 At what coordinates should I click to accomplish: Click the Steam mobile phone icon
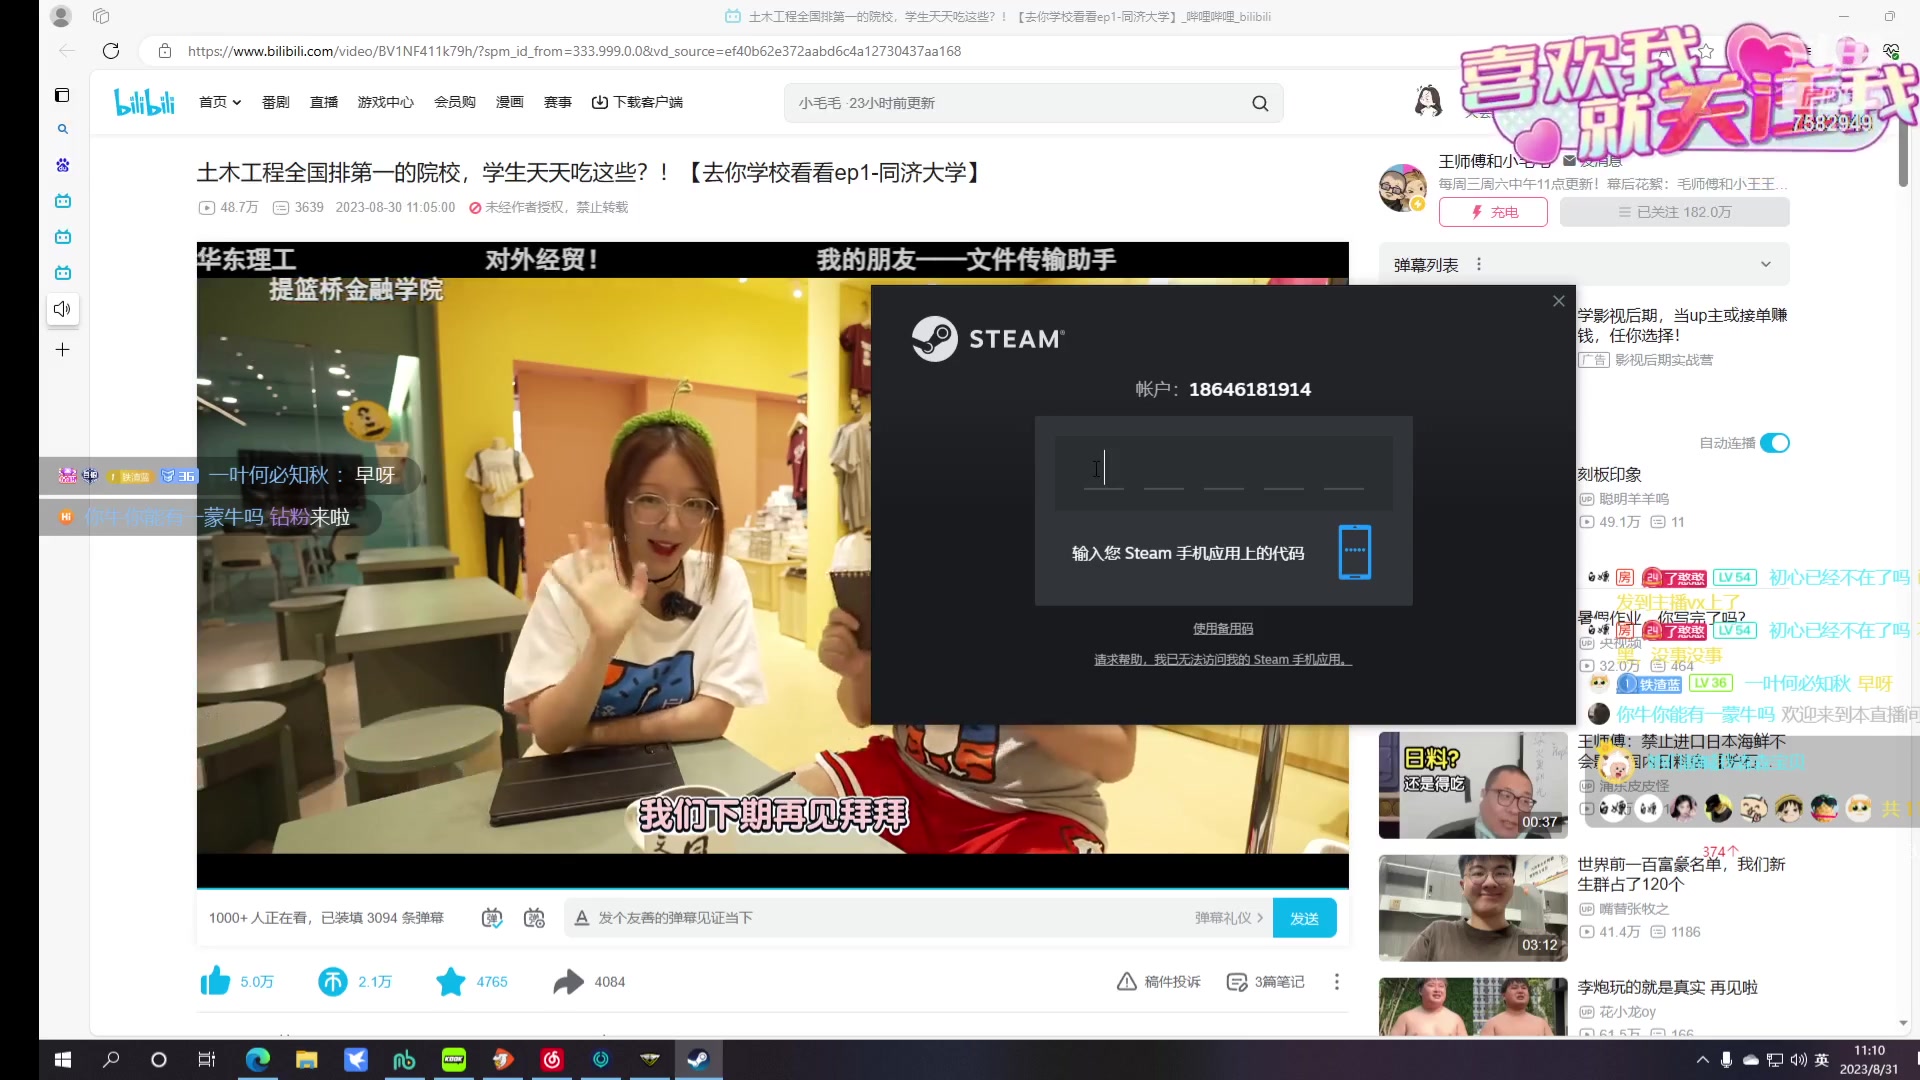click(1355, 552)
